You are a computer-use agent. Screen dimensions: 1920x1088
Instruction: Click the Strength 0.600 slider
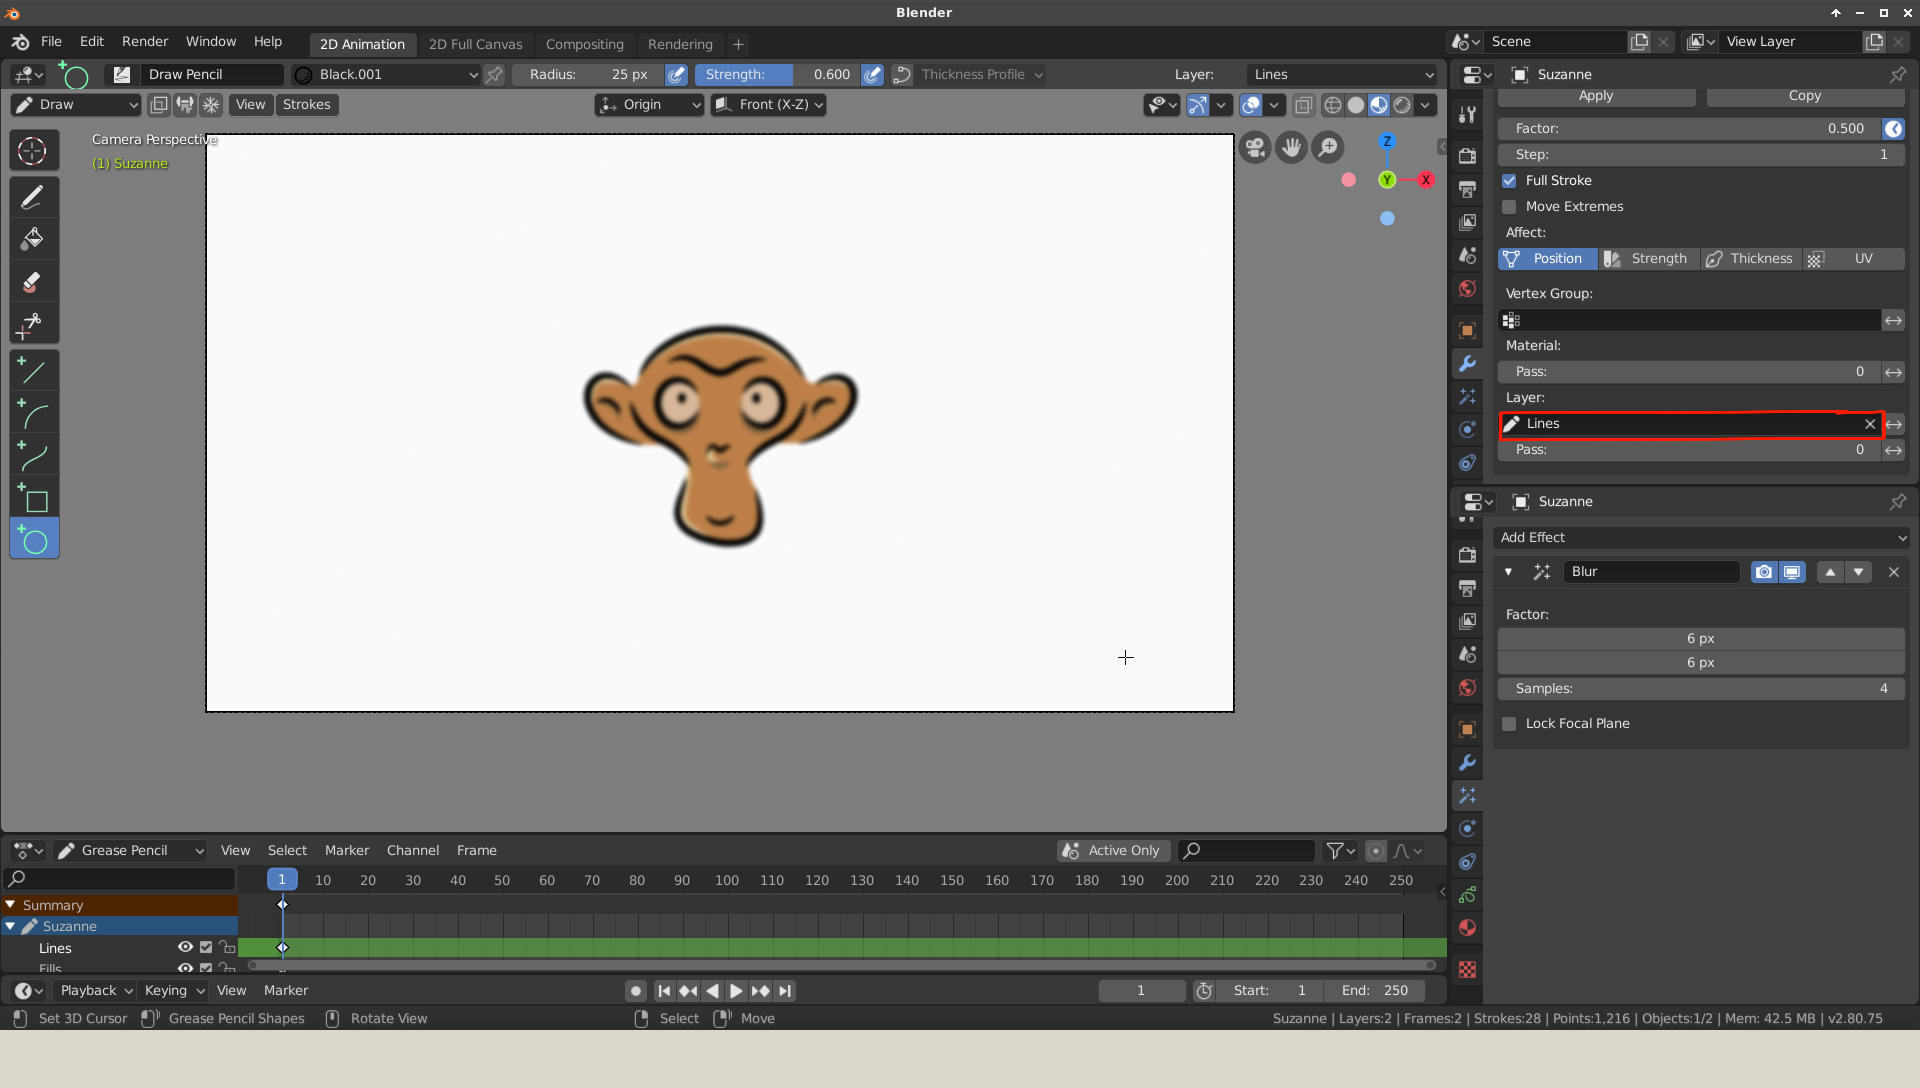pyautogui.click(x=777, y=75)
